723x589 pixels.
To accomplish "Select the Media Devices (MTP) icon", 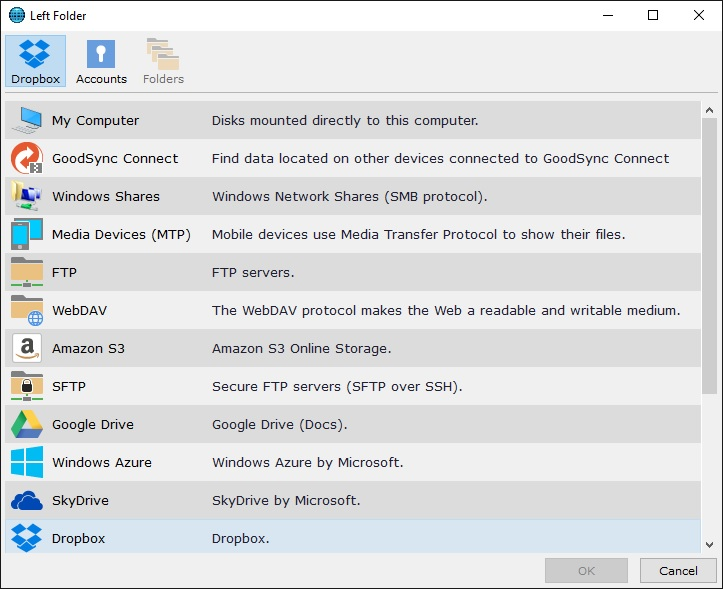I will point(26,234).
